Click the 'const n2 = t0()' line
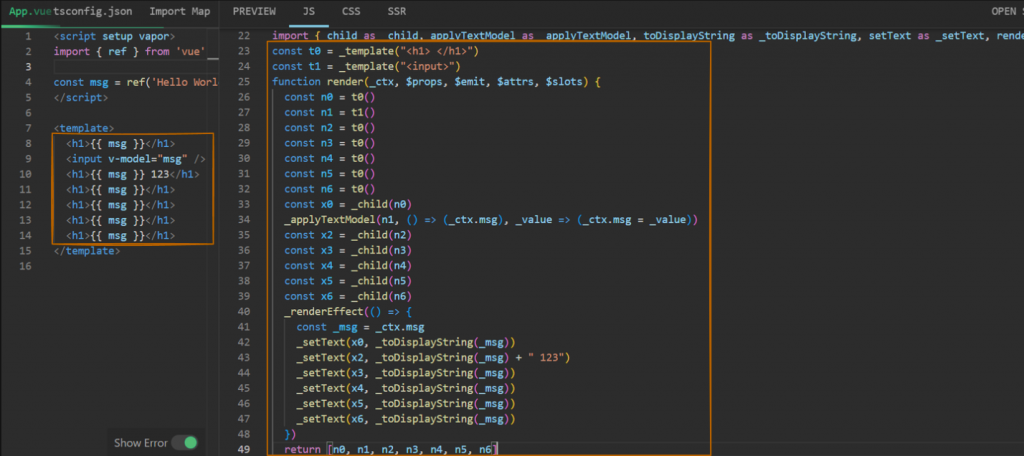This screenshot has width=1024, height=456. (x=330, y=128)
